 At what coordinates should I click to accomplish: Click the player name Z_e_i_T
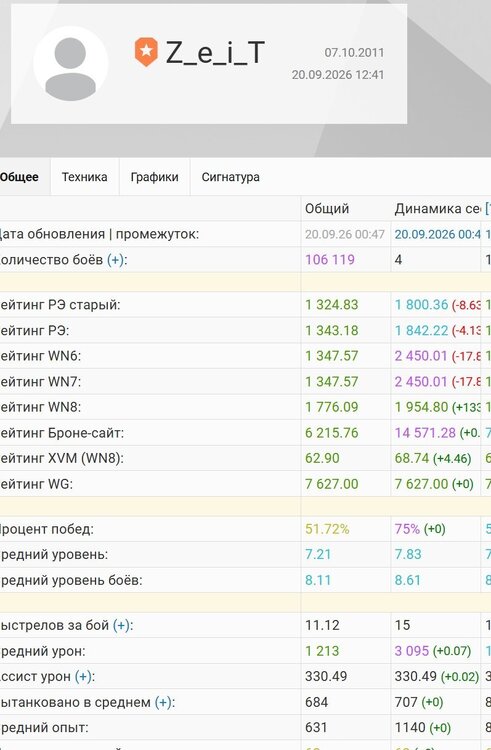pos(215,53)
